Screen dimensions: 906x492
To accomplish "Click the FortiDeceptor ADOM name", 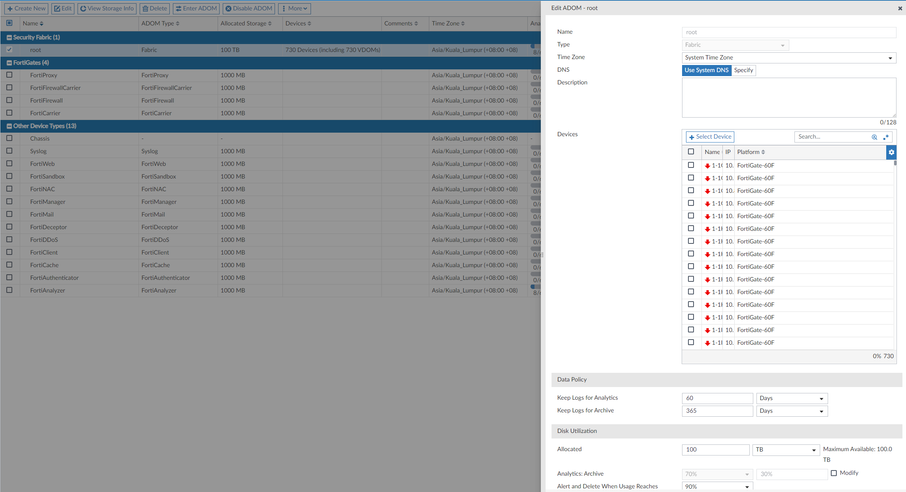I will tap(49, 227).
